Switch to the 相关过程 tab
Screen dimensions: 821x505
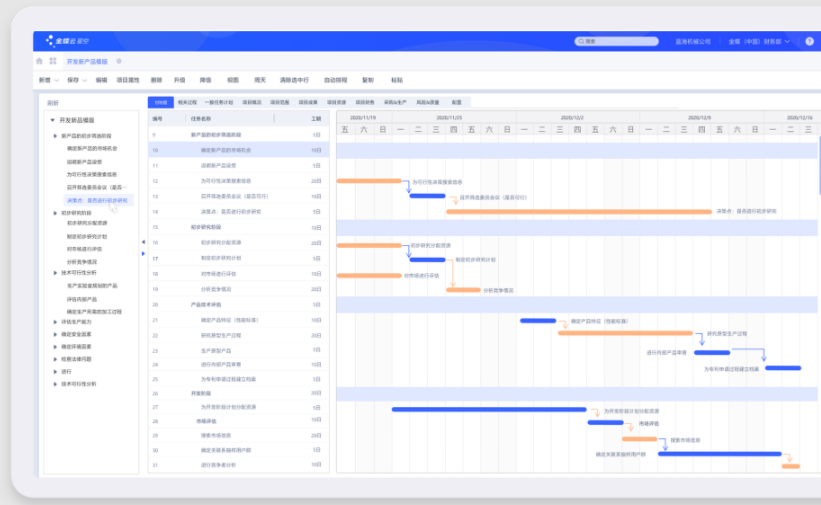[187, 102]
